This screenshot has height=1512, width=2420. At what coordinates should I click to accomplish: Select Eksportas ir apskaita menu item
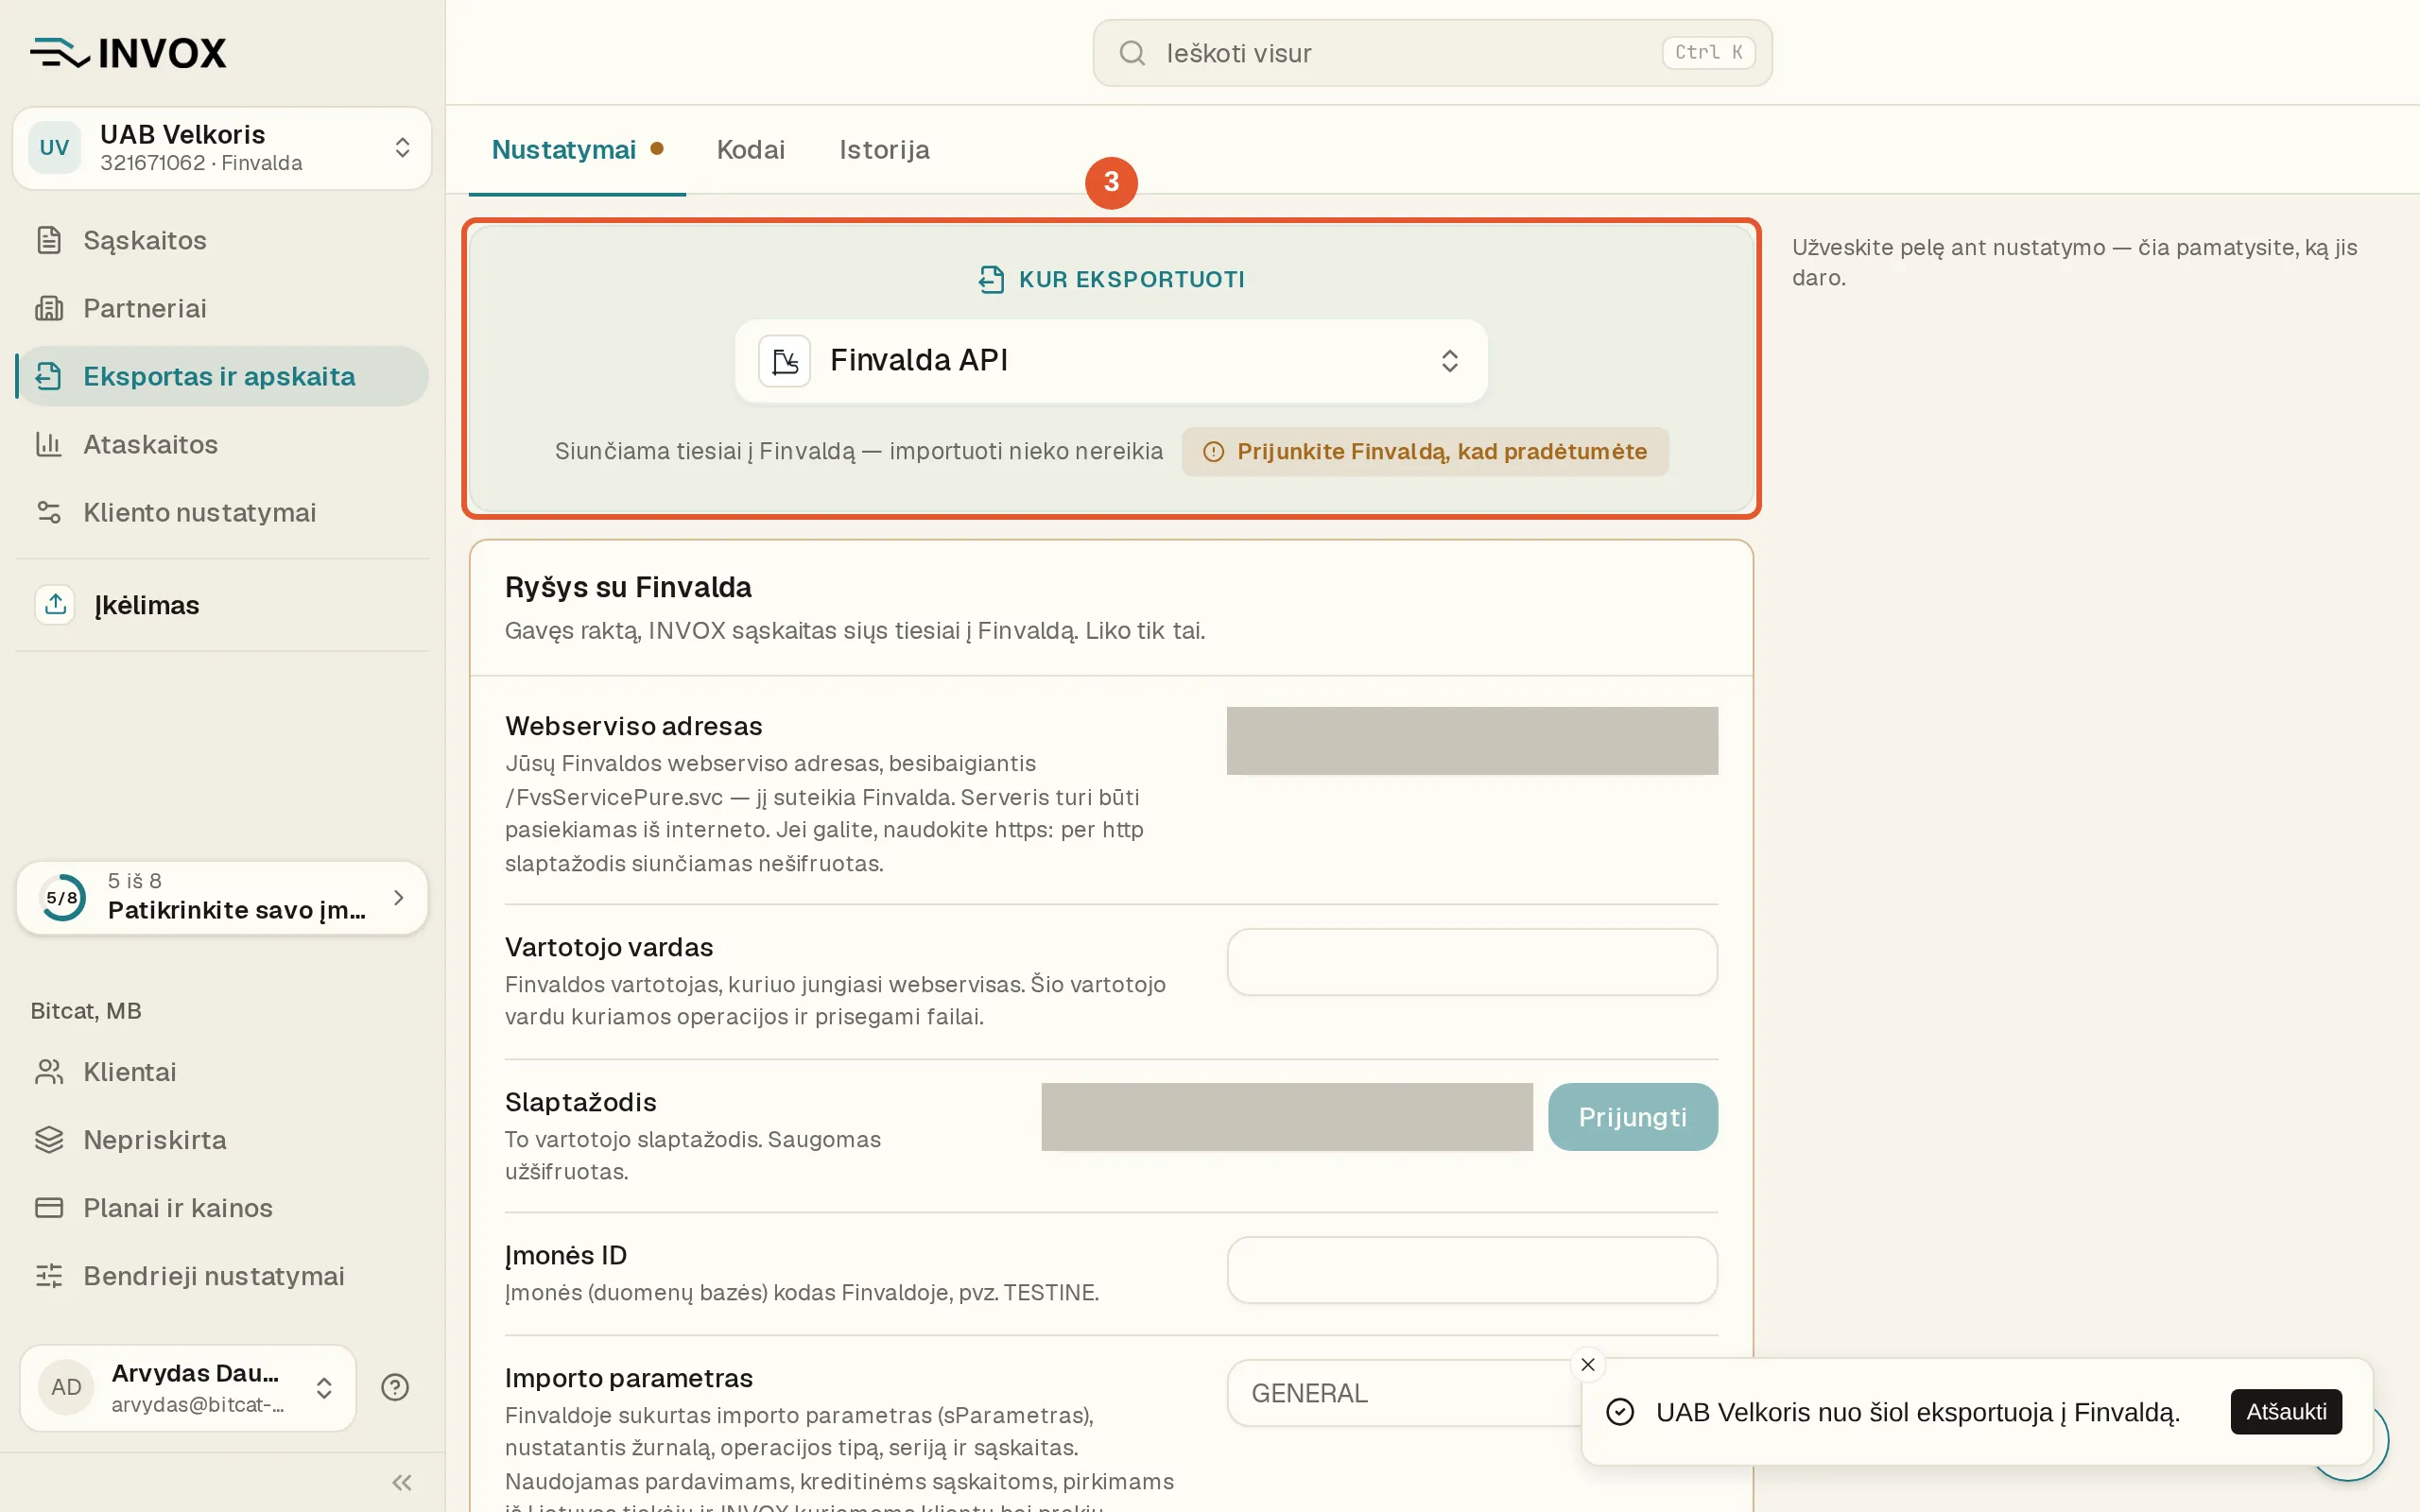point(222,376)
